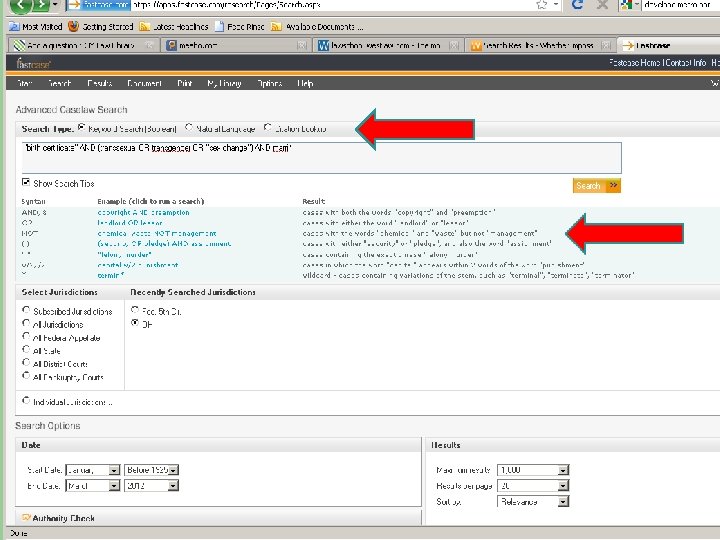Run the 'chemical waste NOT management' example

pos(157,233)
